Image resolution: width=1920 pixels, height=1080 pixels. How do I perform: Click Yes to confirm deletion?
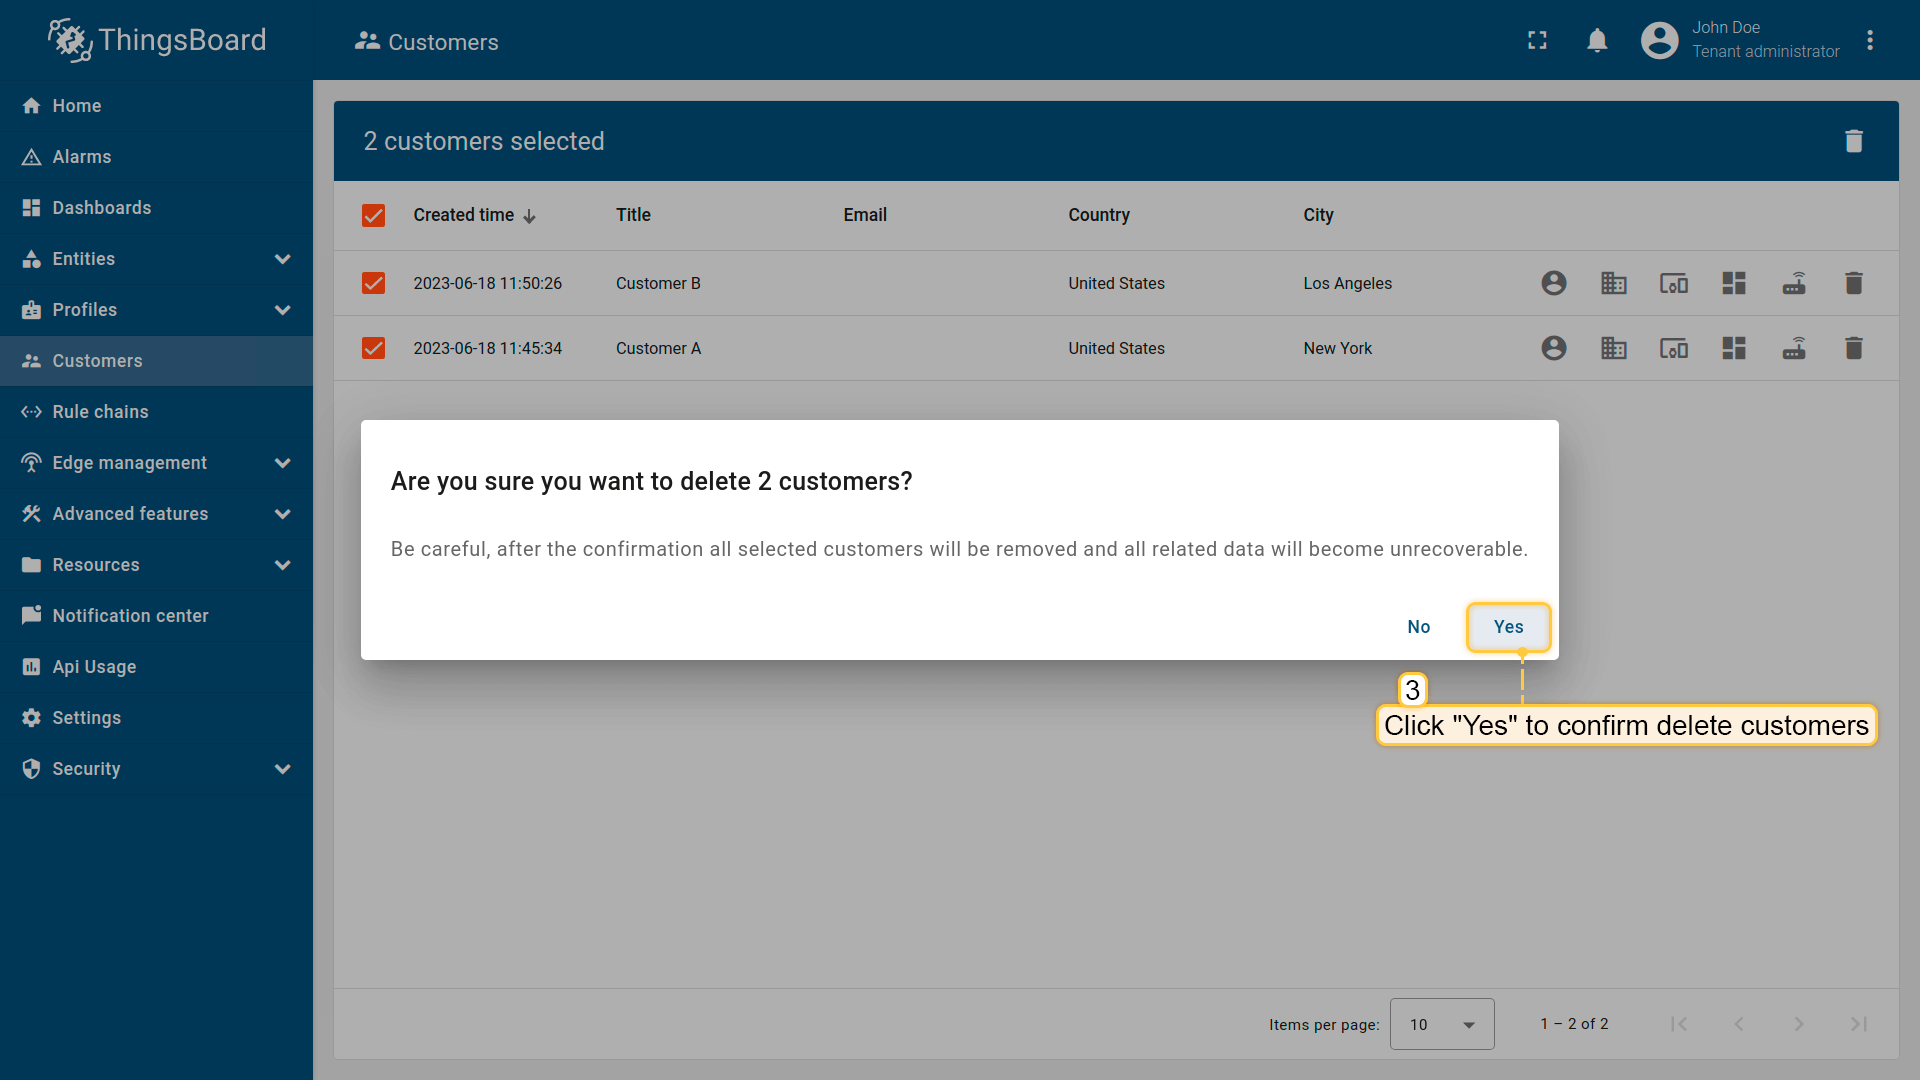click(x=1508, y=627)
